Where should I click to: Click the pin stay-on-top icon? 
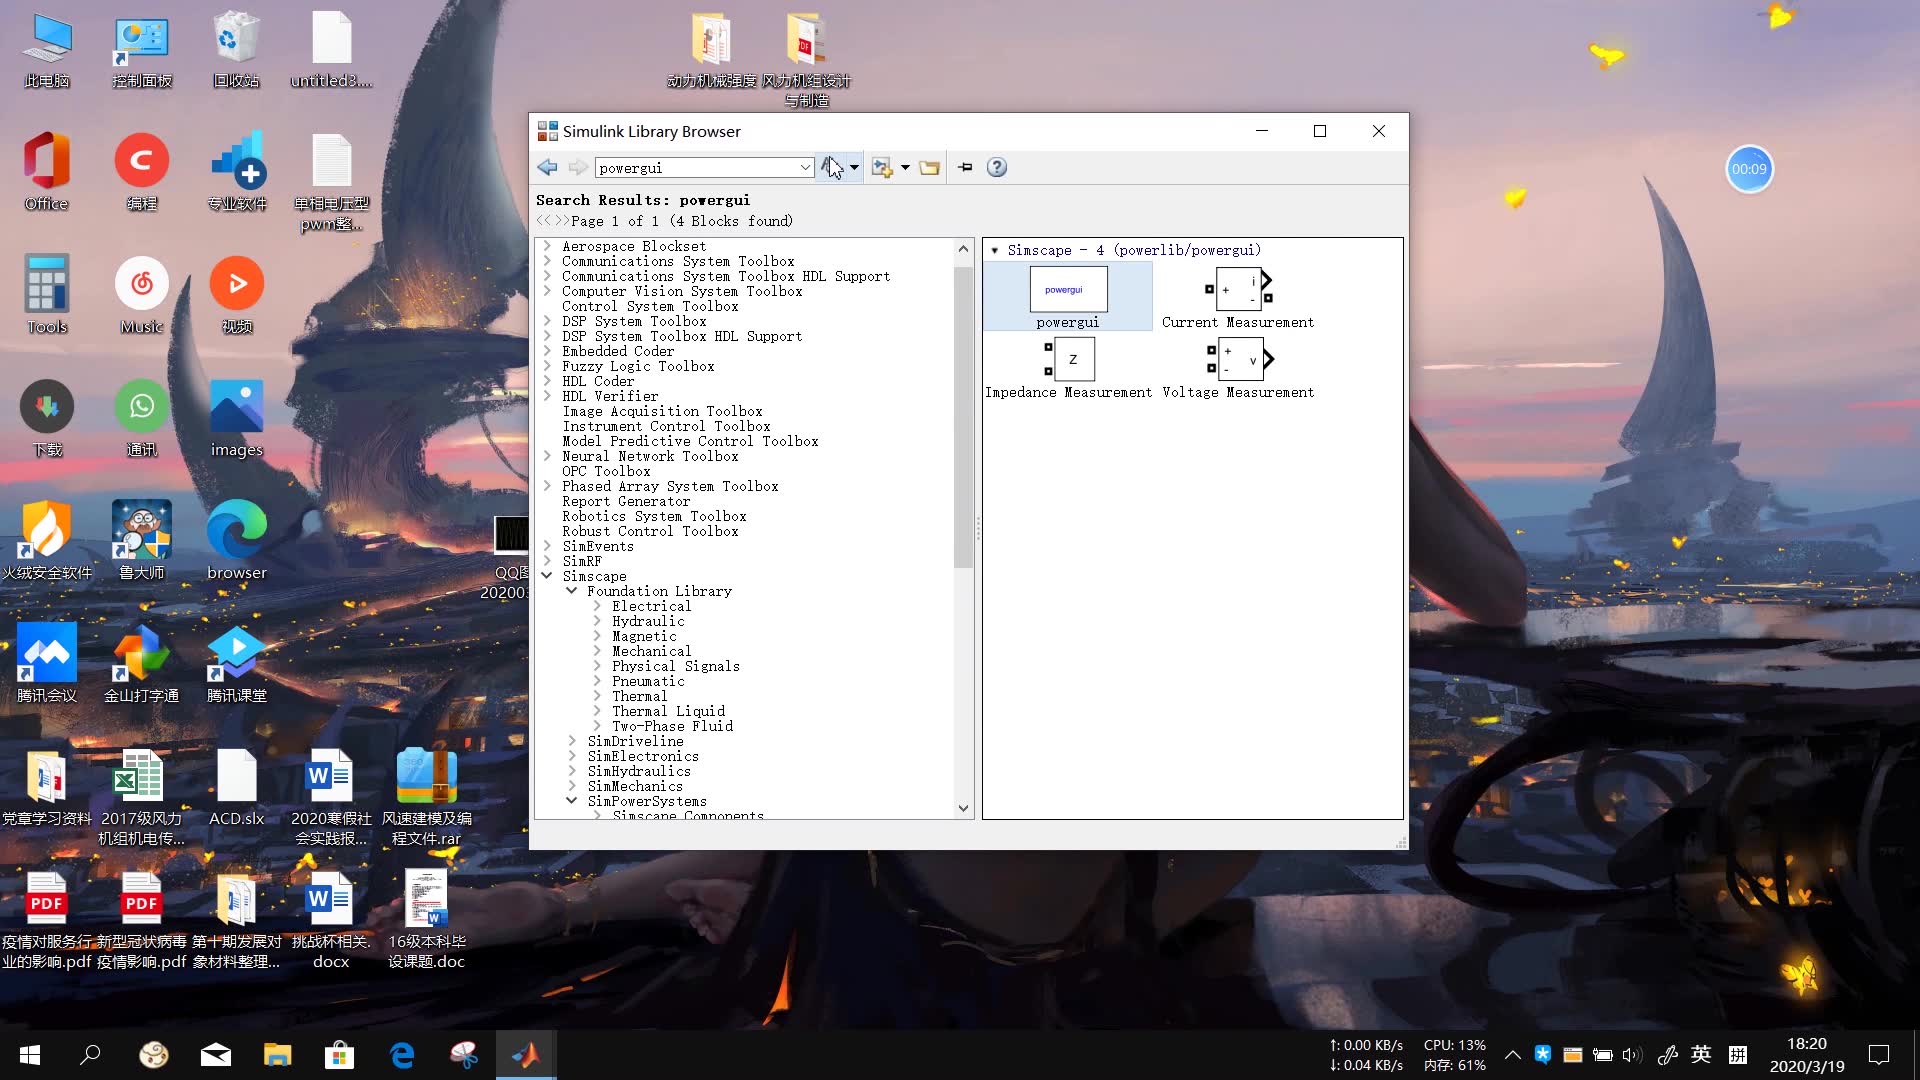coord(965,168)
